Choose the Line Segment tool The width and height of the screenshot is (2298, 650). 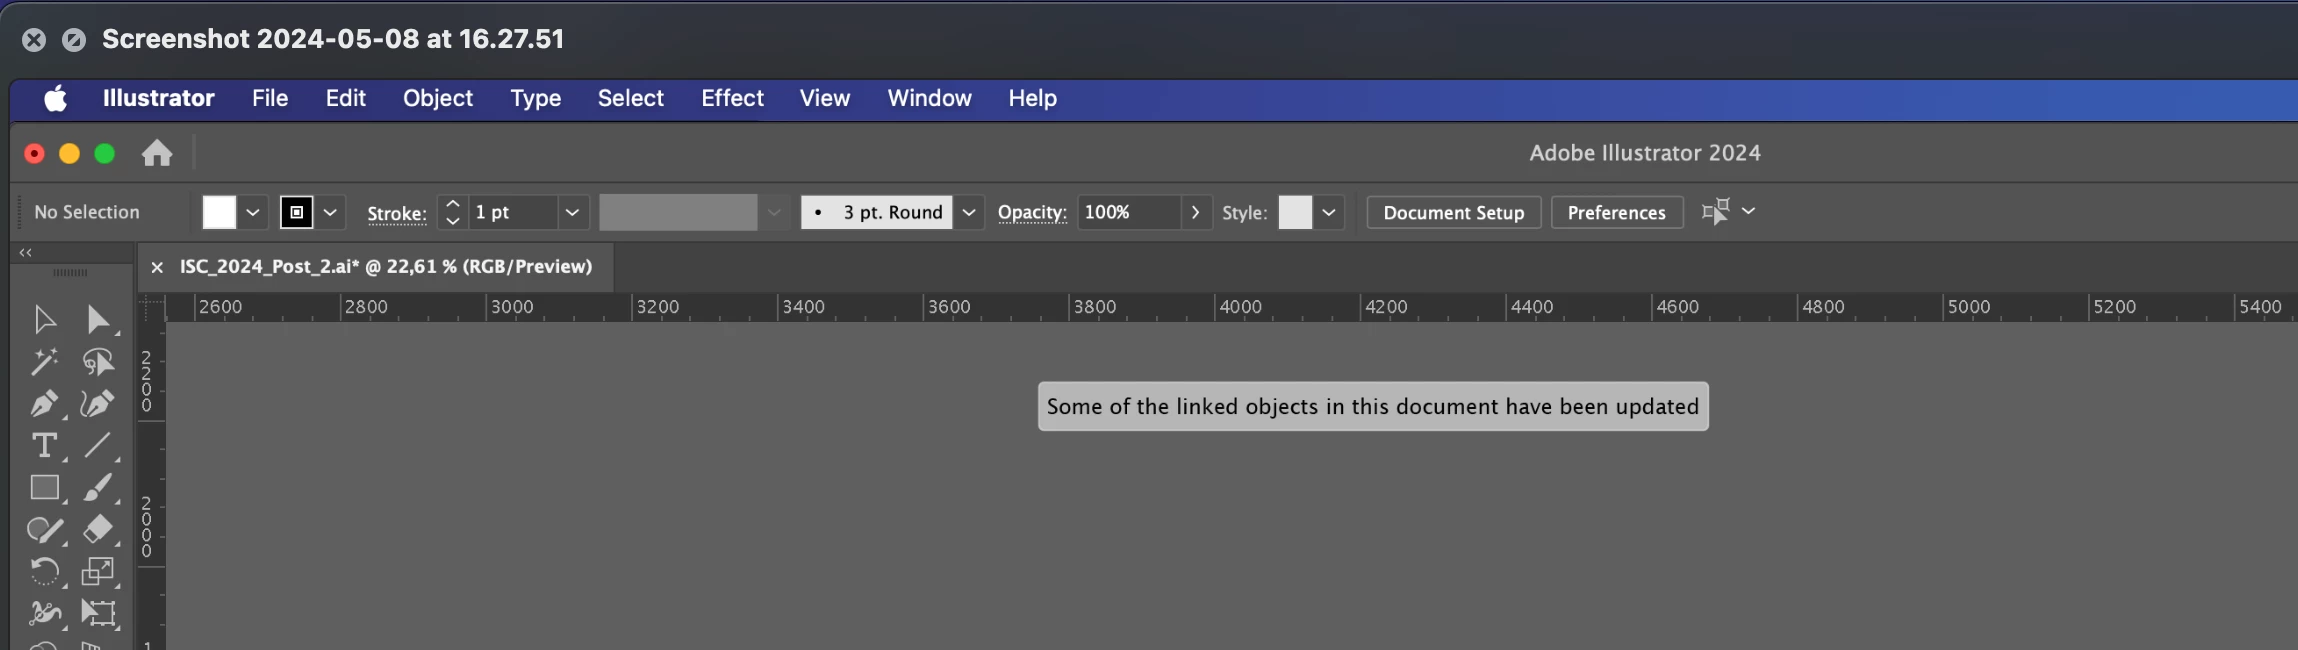coord(98,445)
